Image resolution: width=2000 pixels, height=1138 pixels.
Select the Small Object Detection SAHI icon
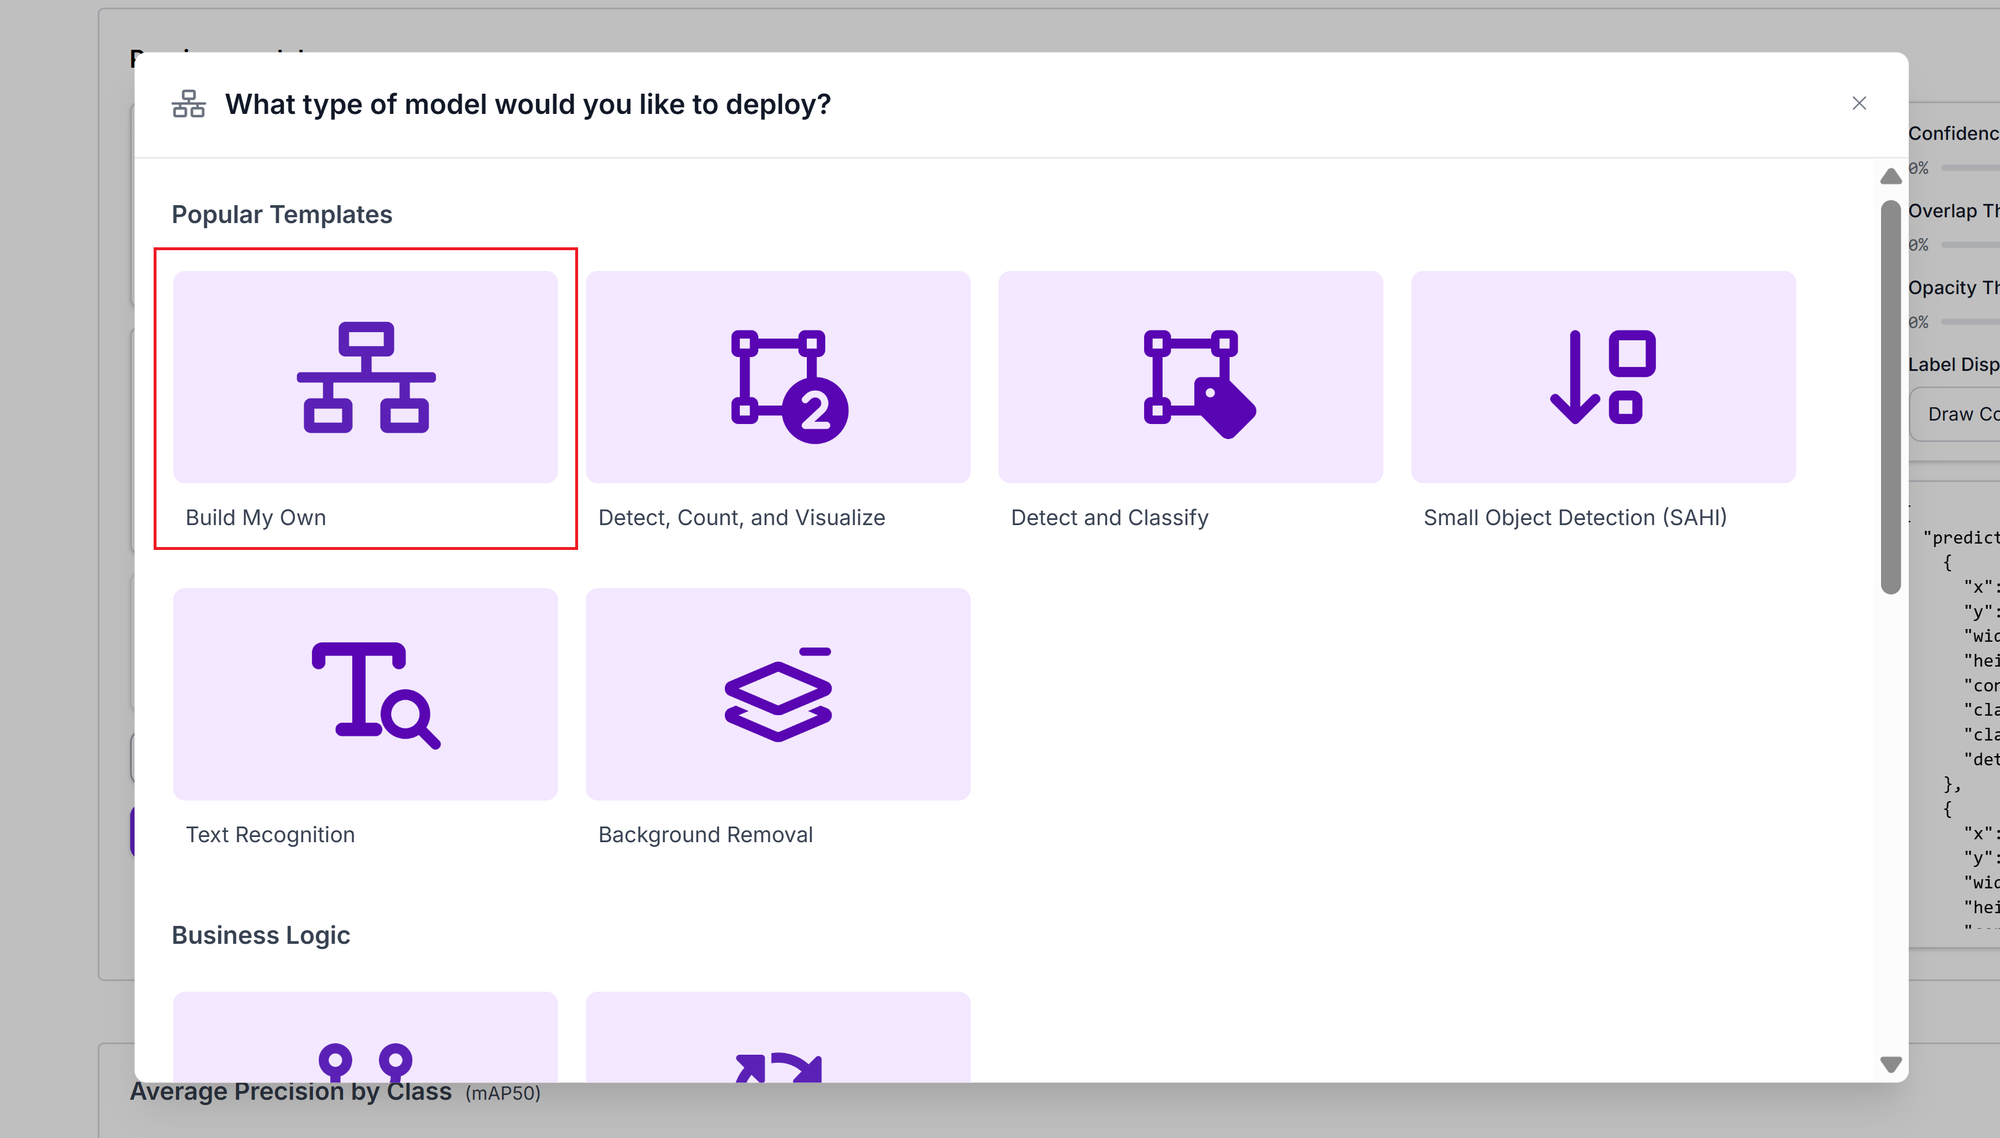[x=1603, y=377]
